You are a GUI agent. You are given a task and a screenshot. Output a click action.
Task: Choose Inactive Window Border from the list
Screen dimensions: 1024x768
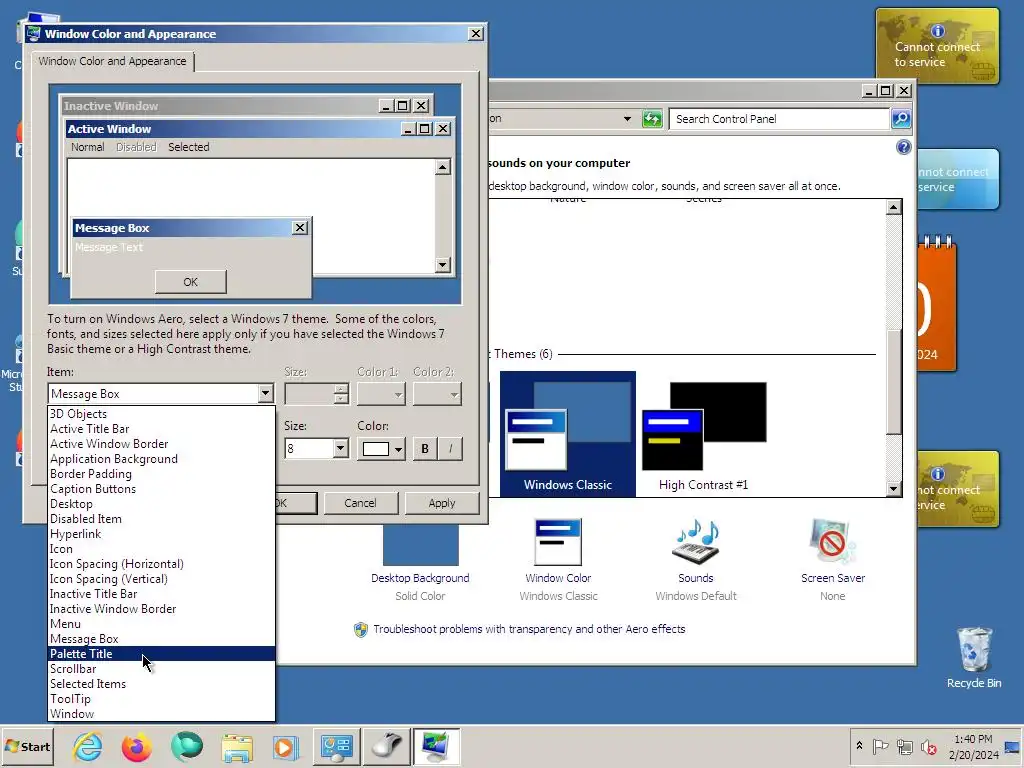click(x=161, y=609)
